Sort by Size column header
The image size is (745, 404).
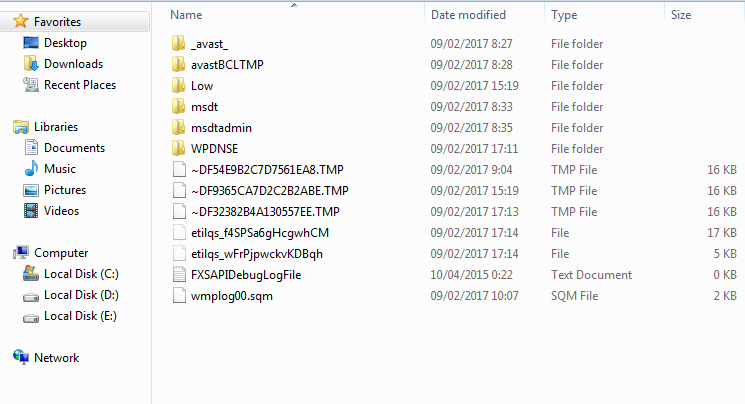[x=680, y=15]
